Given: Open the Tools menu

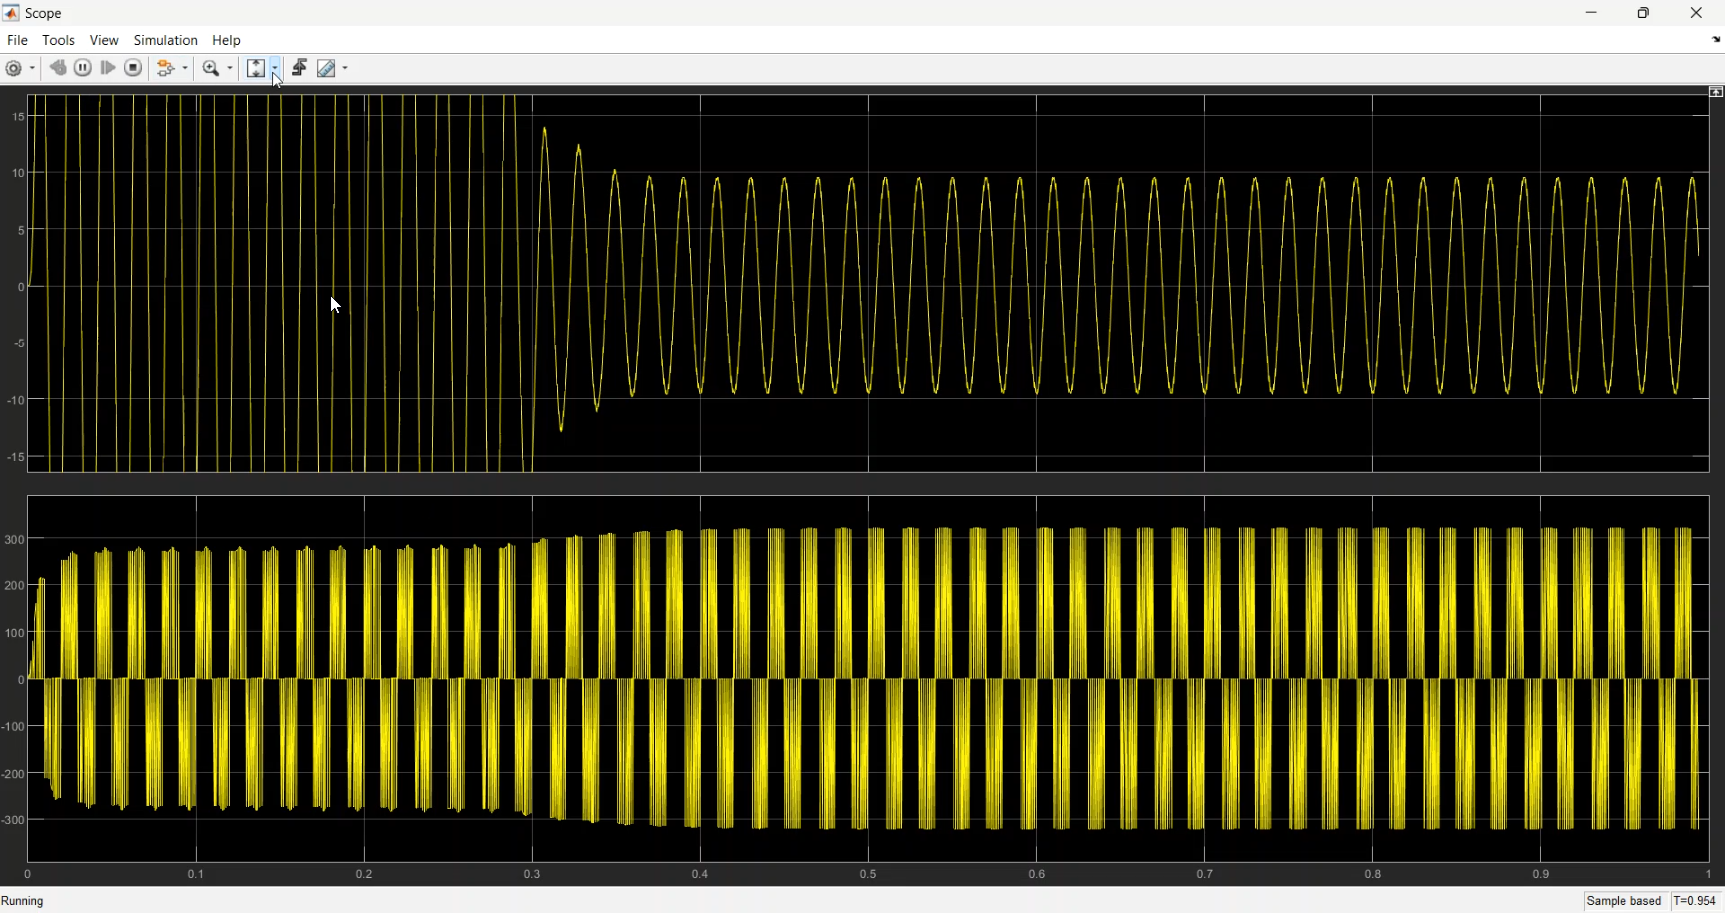Looking at the screenshot, I should click(58, 40).
